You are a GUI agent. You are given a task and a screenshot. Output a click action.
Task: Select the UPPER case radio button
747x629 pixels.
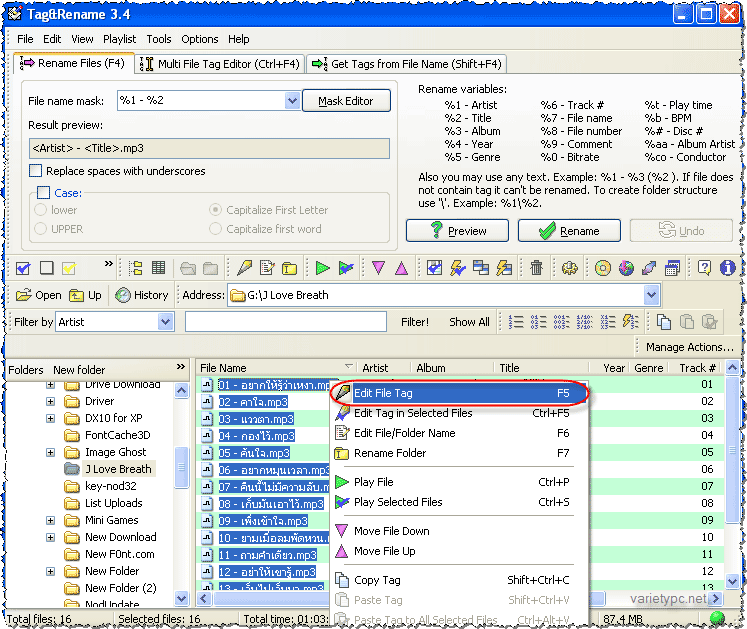coord(40,229)
